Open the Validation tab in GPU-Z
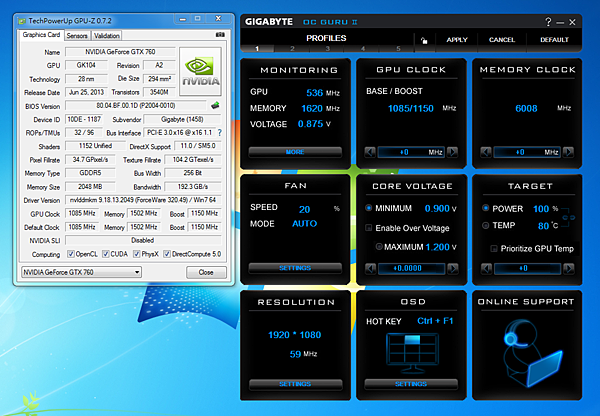The image size is (600, 416). (107, 36)
